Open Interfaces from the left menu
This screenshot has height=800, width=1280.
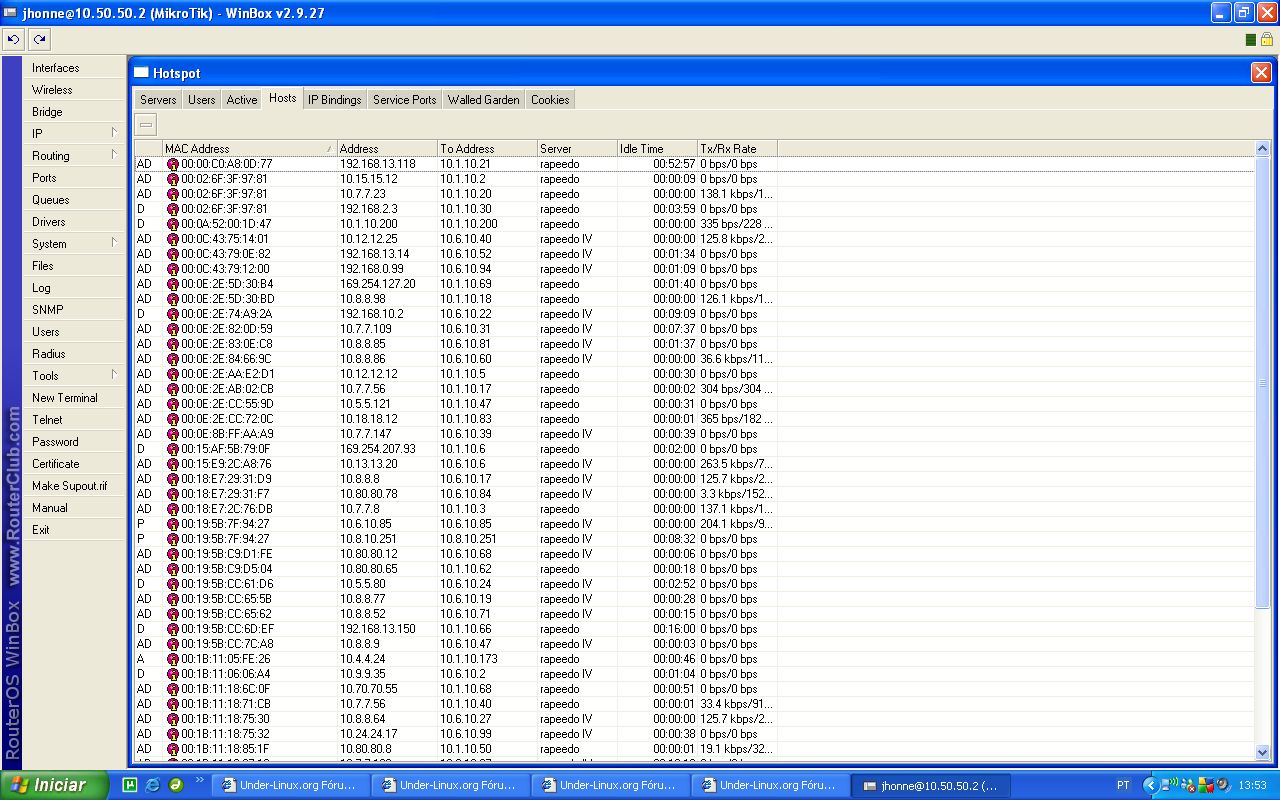[x=75, y=68]
